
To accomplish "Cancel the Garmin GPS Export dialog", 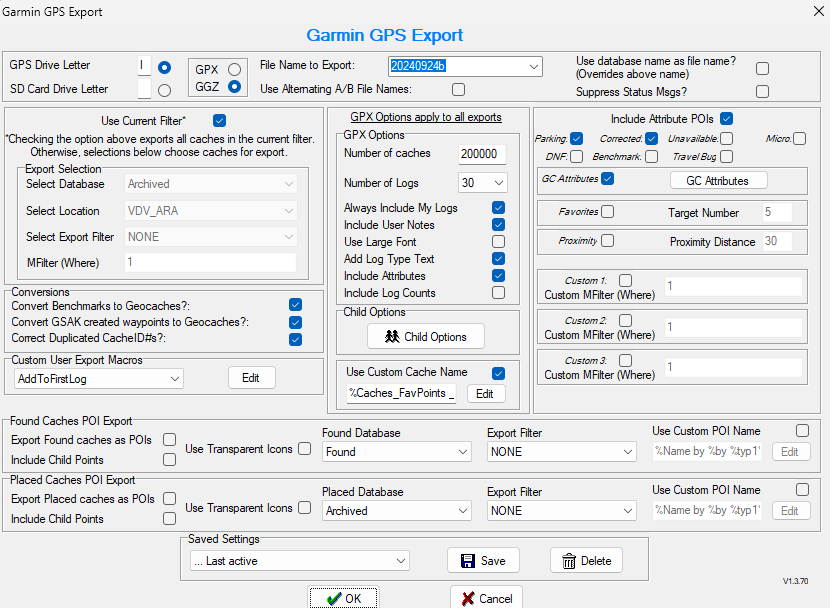I will pos(485,598).
